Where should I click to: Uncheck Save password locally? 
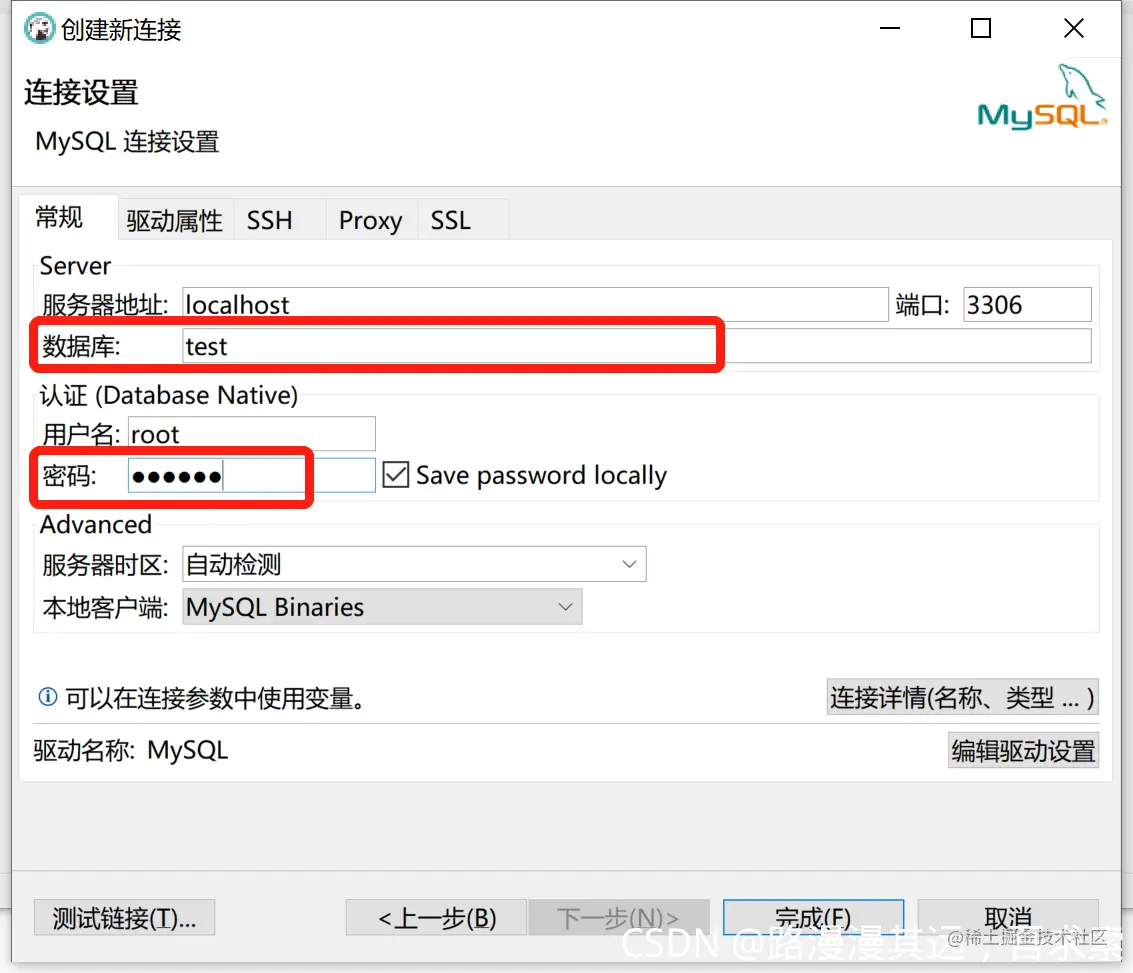pyautogui.click(x=395, y=474)
